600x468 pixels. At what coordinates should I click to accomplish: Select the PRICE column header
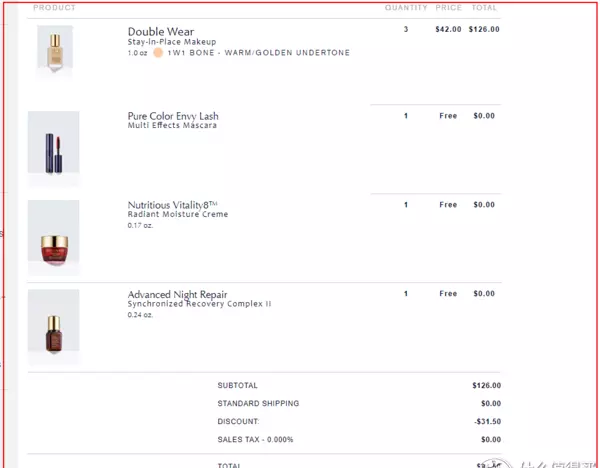pyautogui.click(x=448, y=8)
